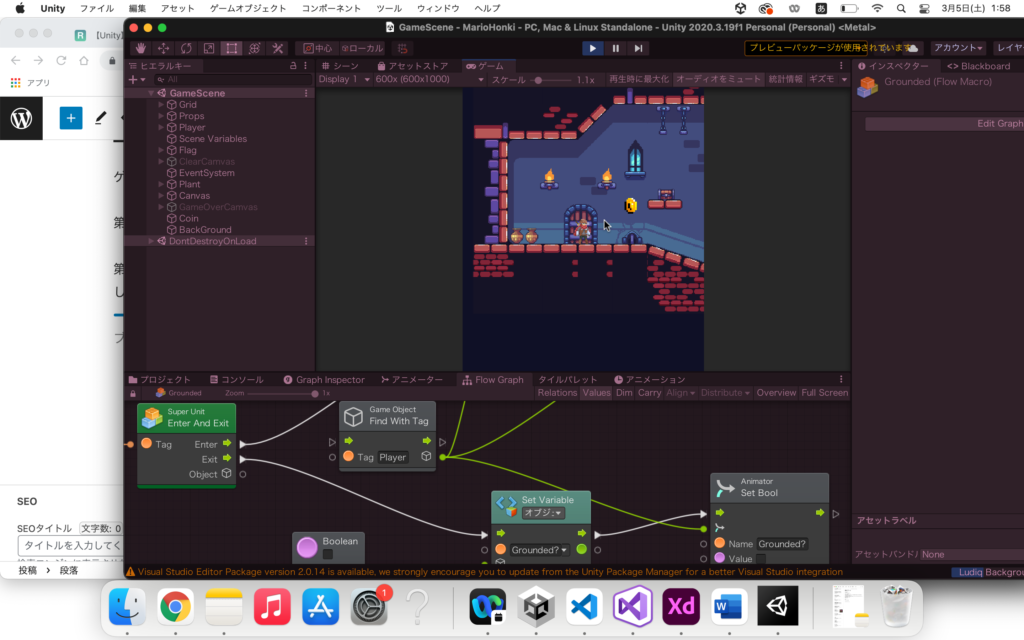This screenshot has width=1024, height=640.
Task: Select the Rotate tool
Action: click(186, 48)
